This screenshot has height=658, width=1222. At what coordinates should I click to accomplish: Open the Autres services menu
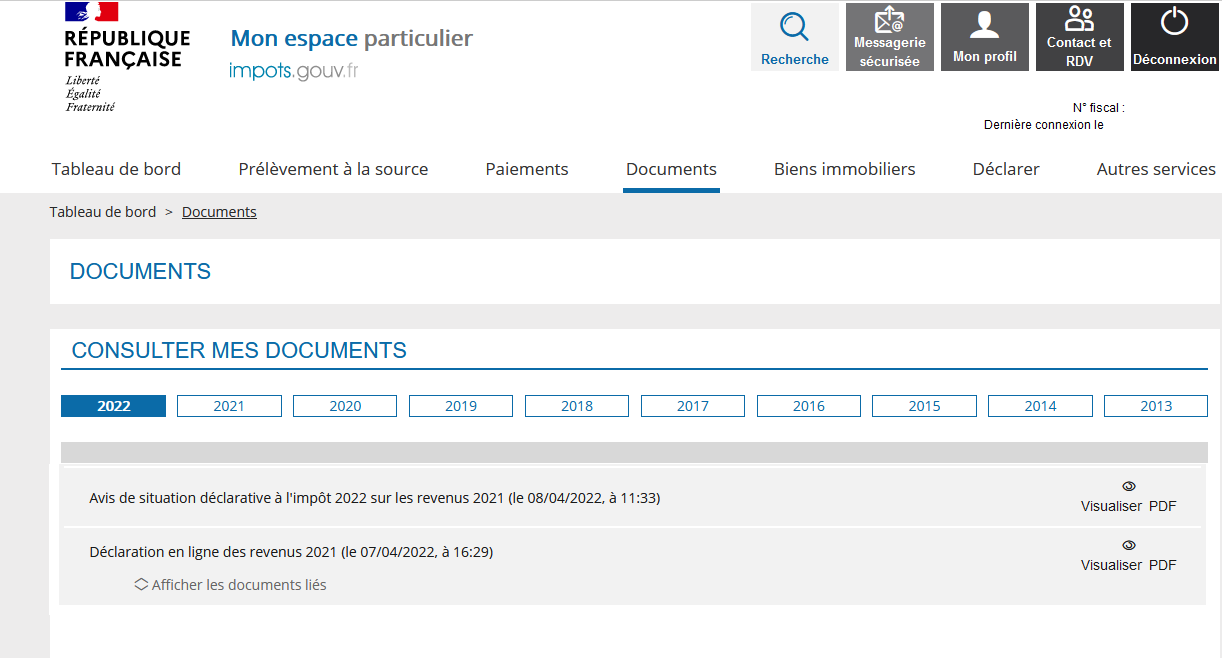(x=1156, y=169)
